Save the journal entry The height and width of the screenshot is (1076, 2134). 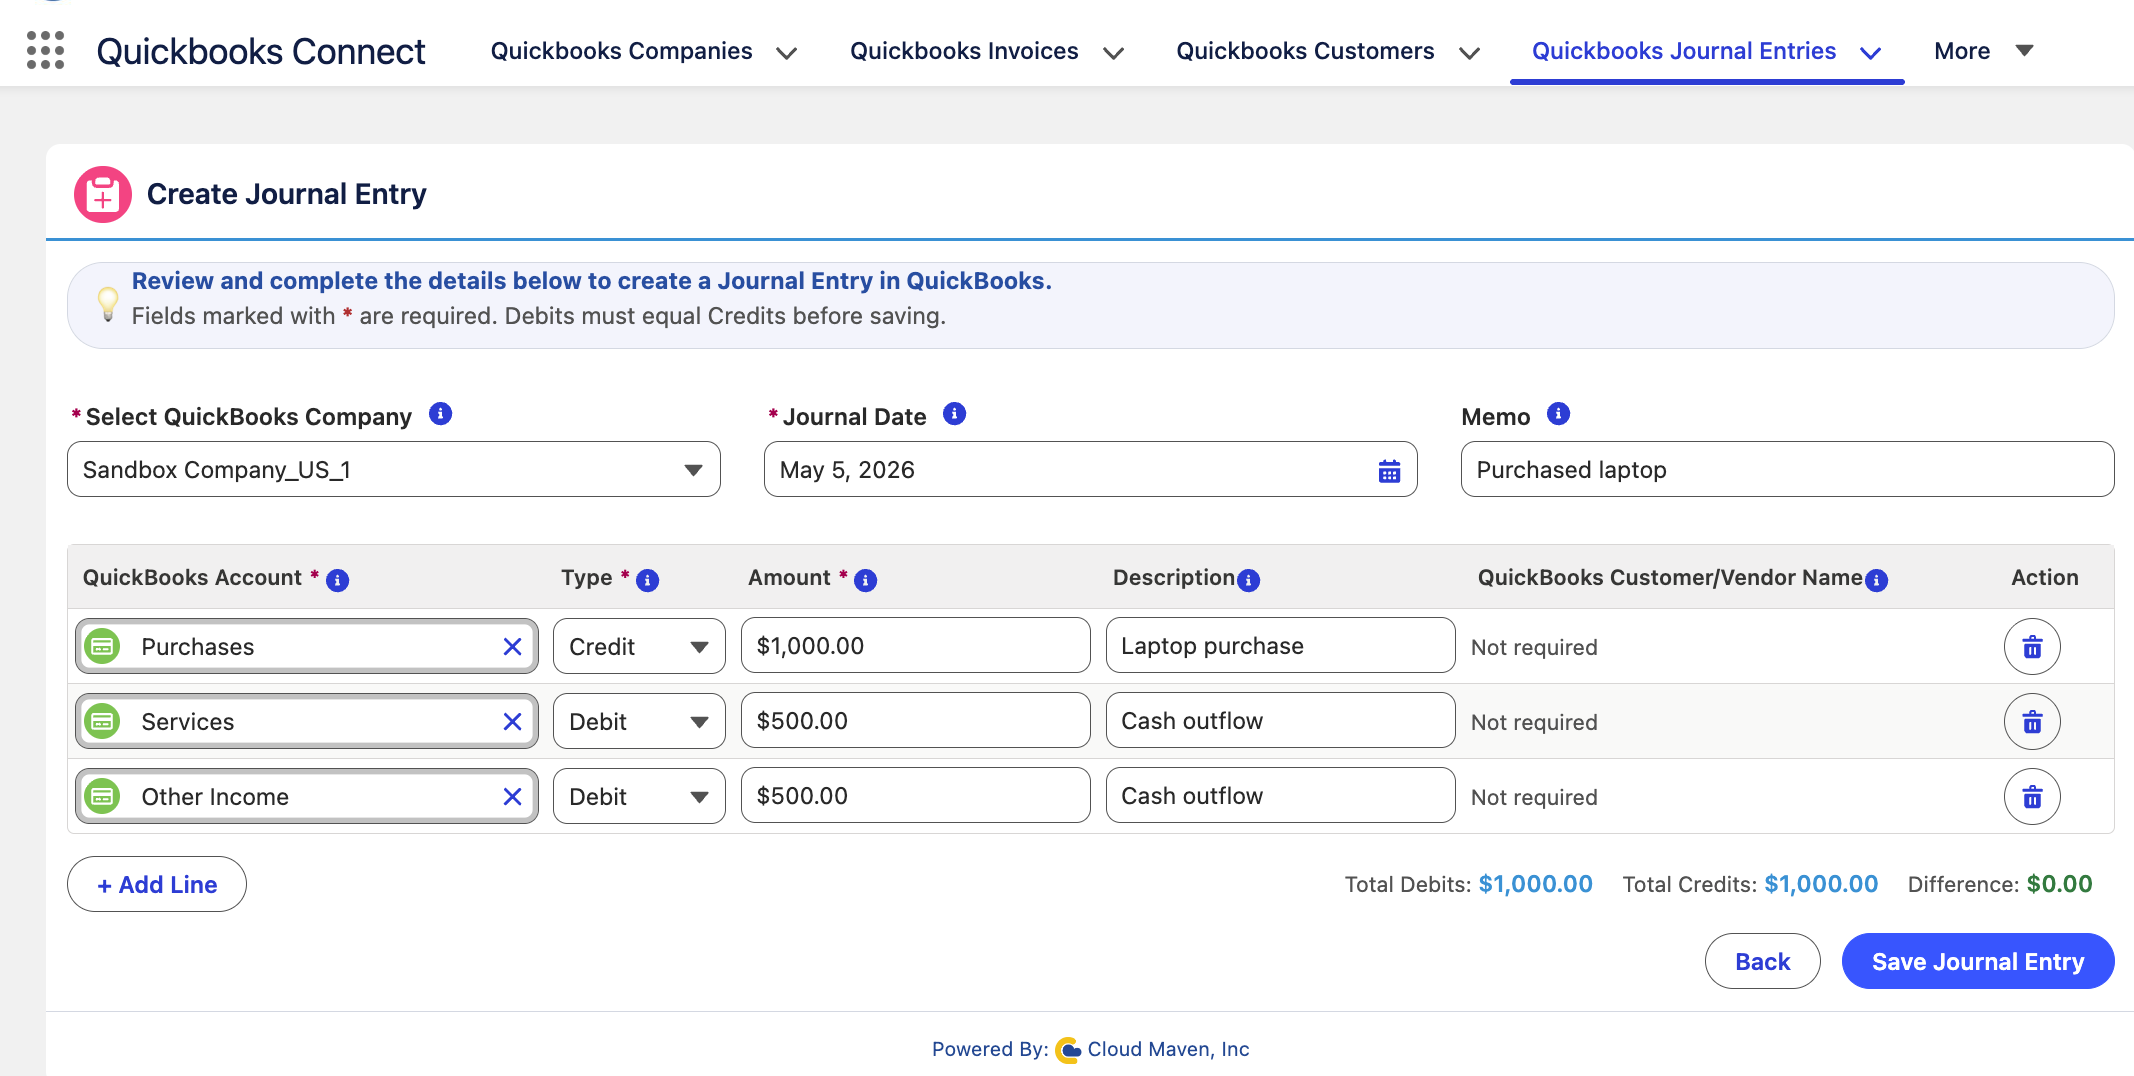(1978, 962)
